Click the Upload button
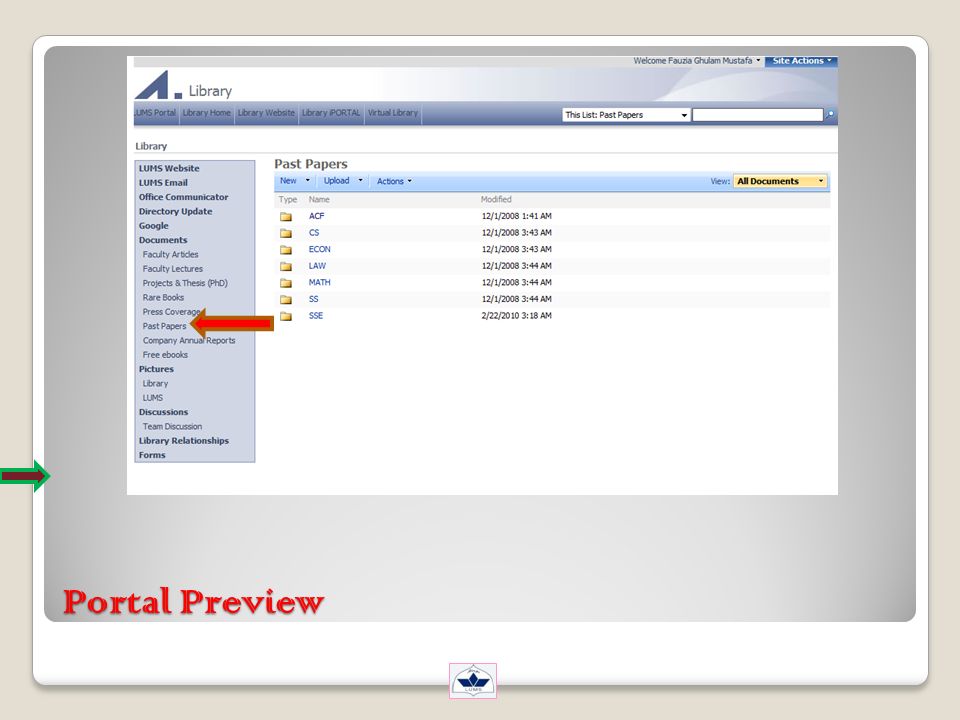 click(337, 181)
